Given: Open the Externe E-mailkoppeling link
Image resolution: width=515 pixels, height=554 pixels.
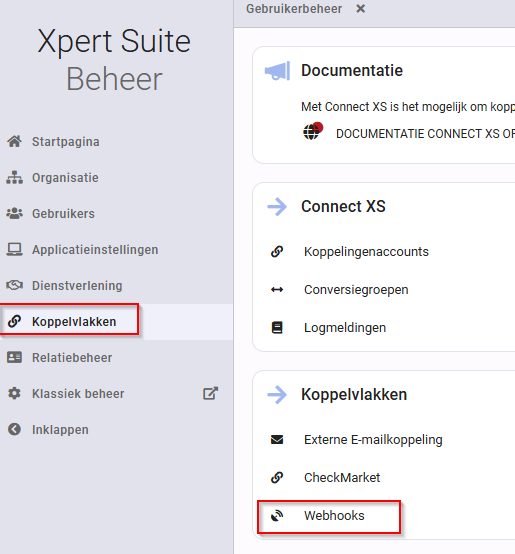Looking at the screenshot, I should [x=373, y=440].
